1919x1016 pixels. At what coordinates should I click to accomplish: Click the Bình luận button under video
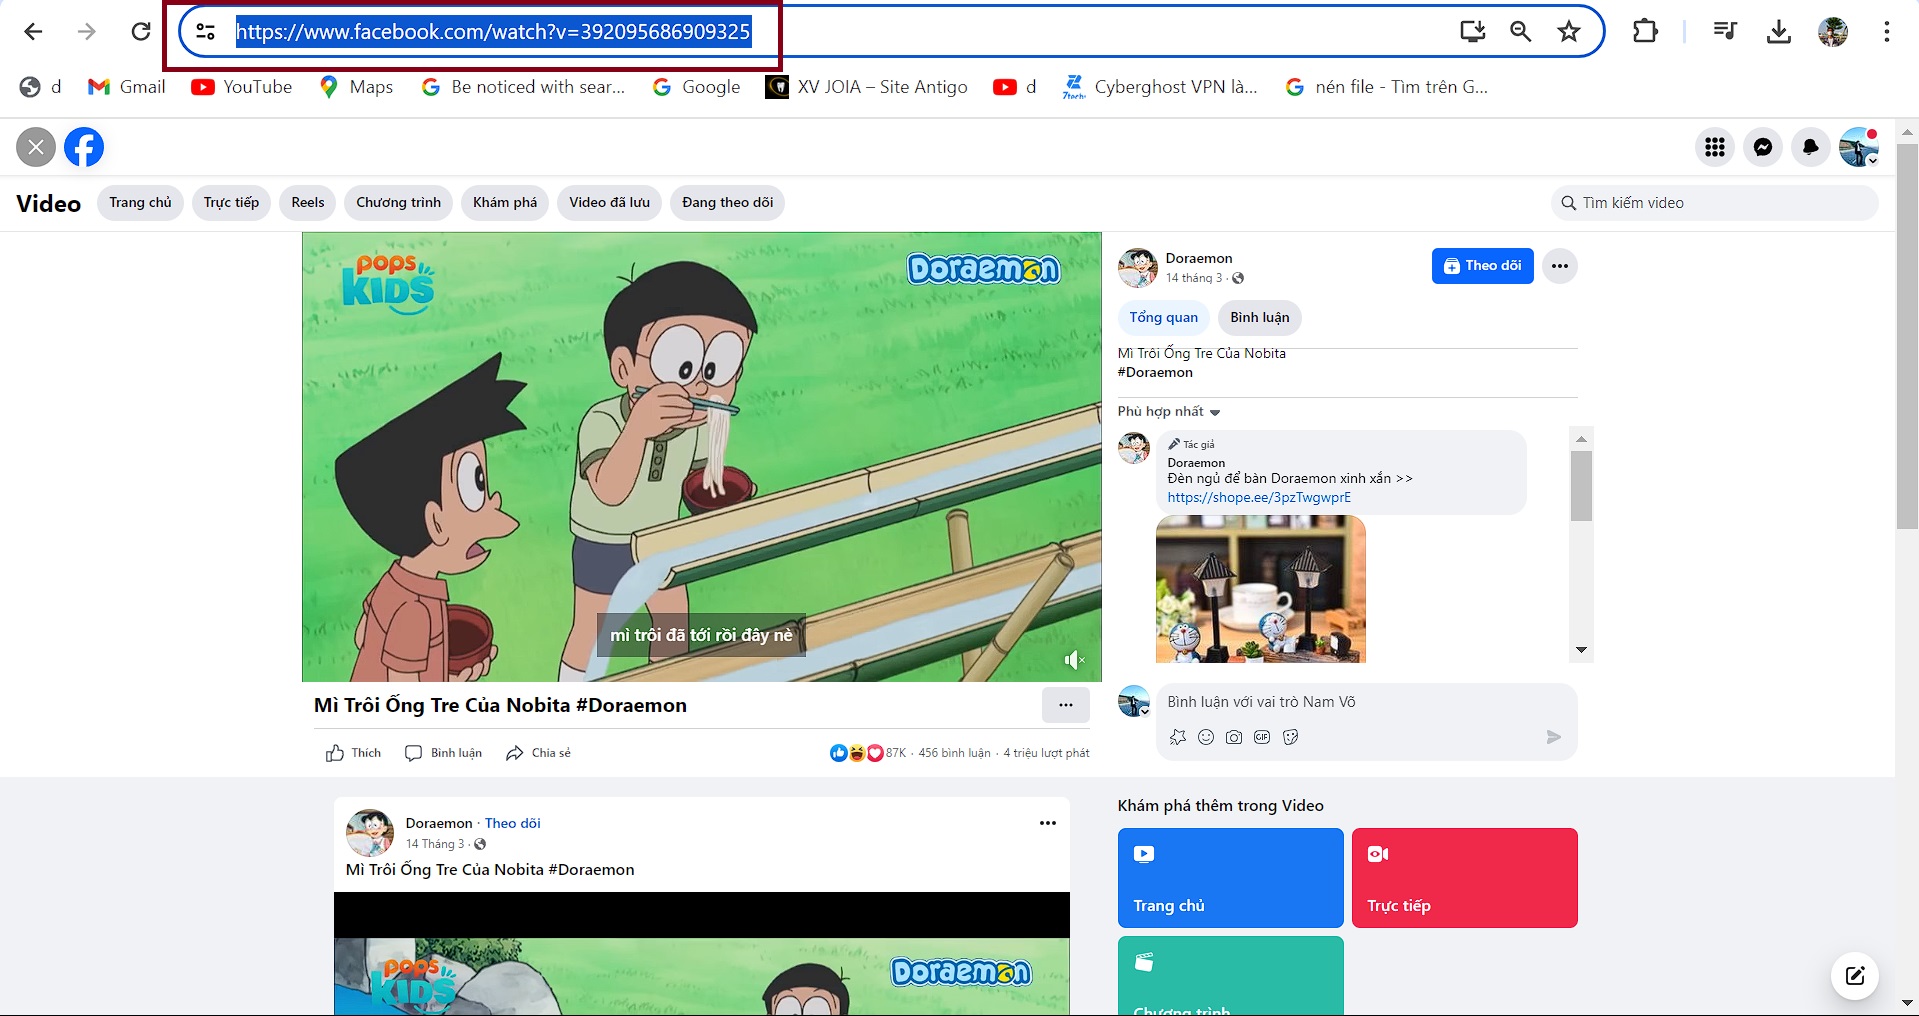(443, 753)
